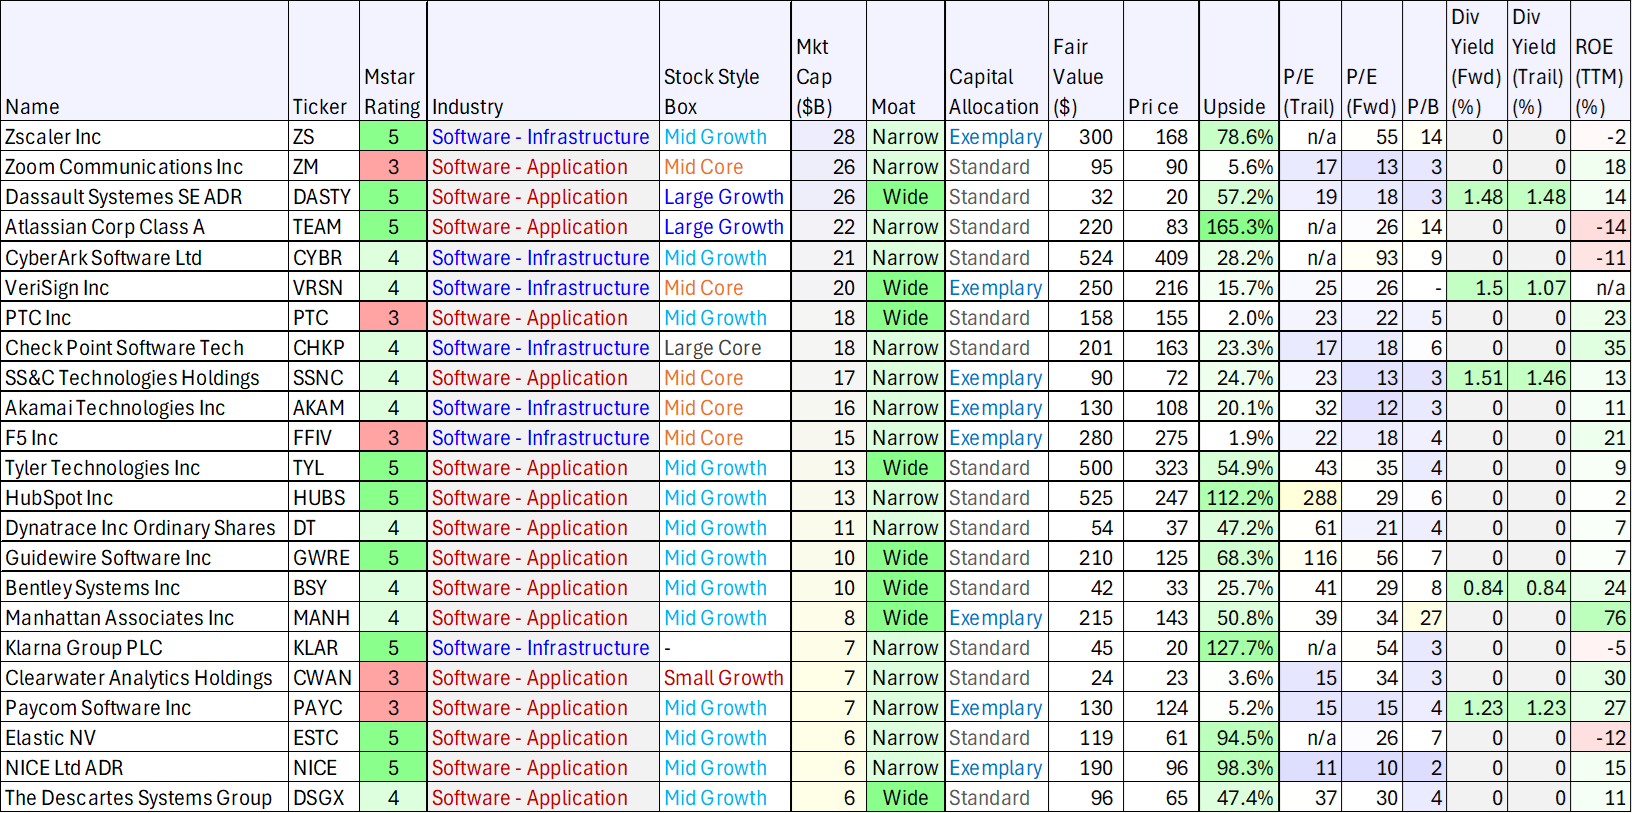Select the Zscaler Inc name cell
The width and height of the screenshot is (1632, 813).
pyautogui.click(x=145, y=137)
